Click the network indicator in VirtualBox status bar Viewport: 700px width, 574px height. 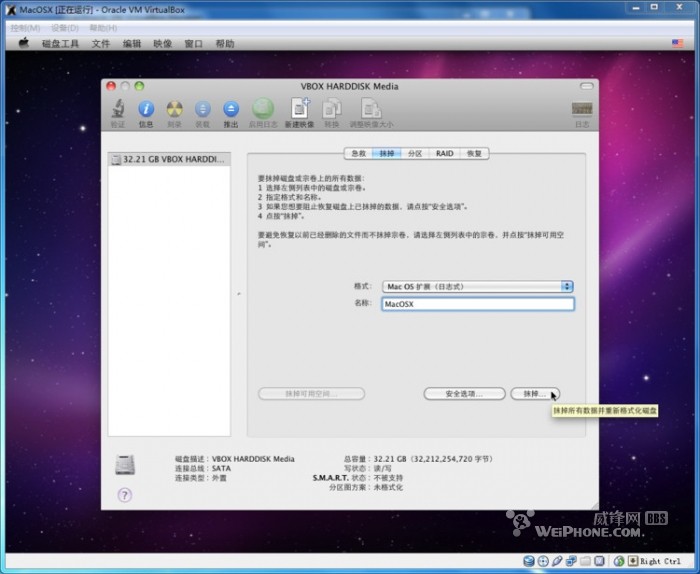point(571,561)
